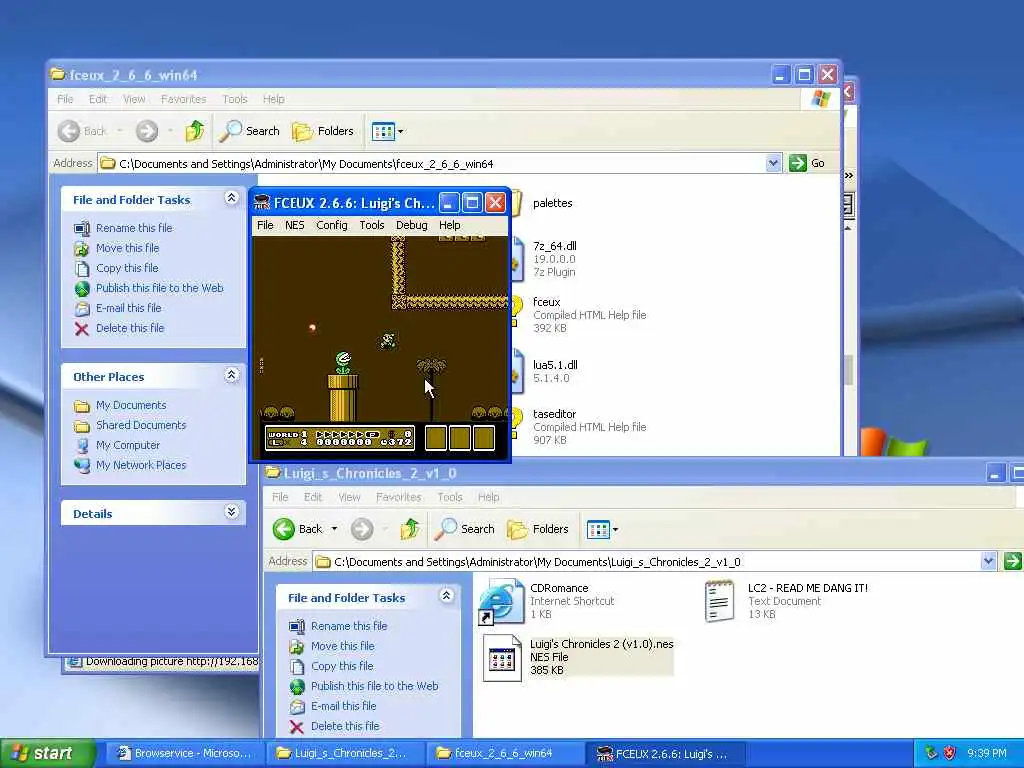Viewport: 1024px width, 768px height.
Task: Click E-mail this file in fceux window
Action: (129, 308)
